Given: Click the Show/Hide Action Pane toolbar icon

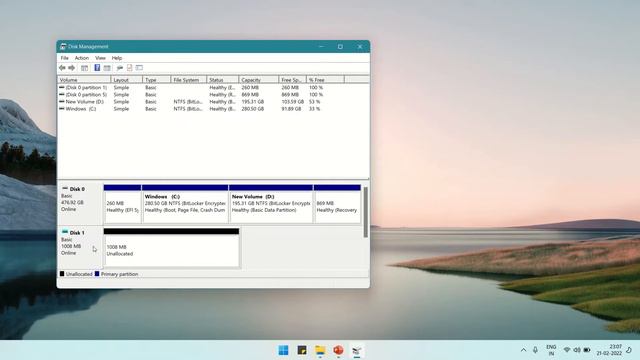Looking at the screenshot, I should [x=107, y=68].
